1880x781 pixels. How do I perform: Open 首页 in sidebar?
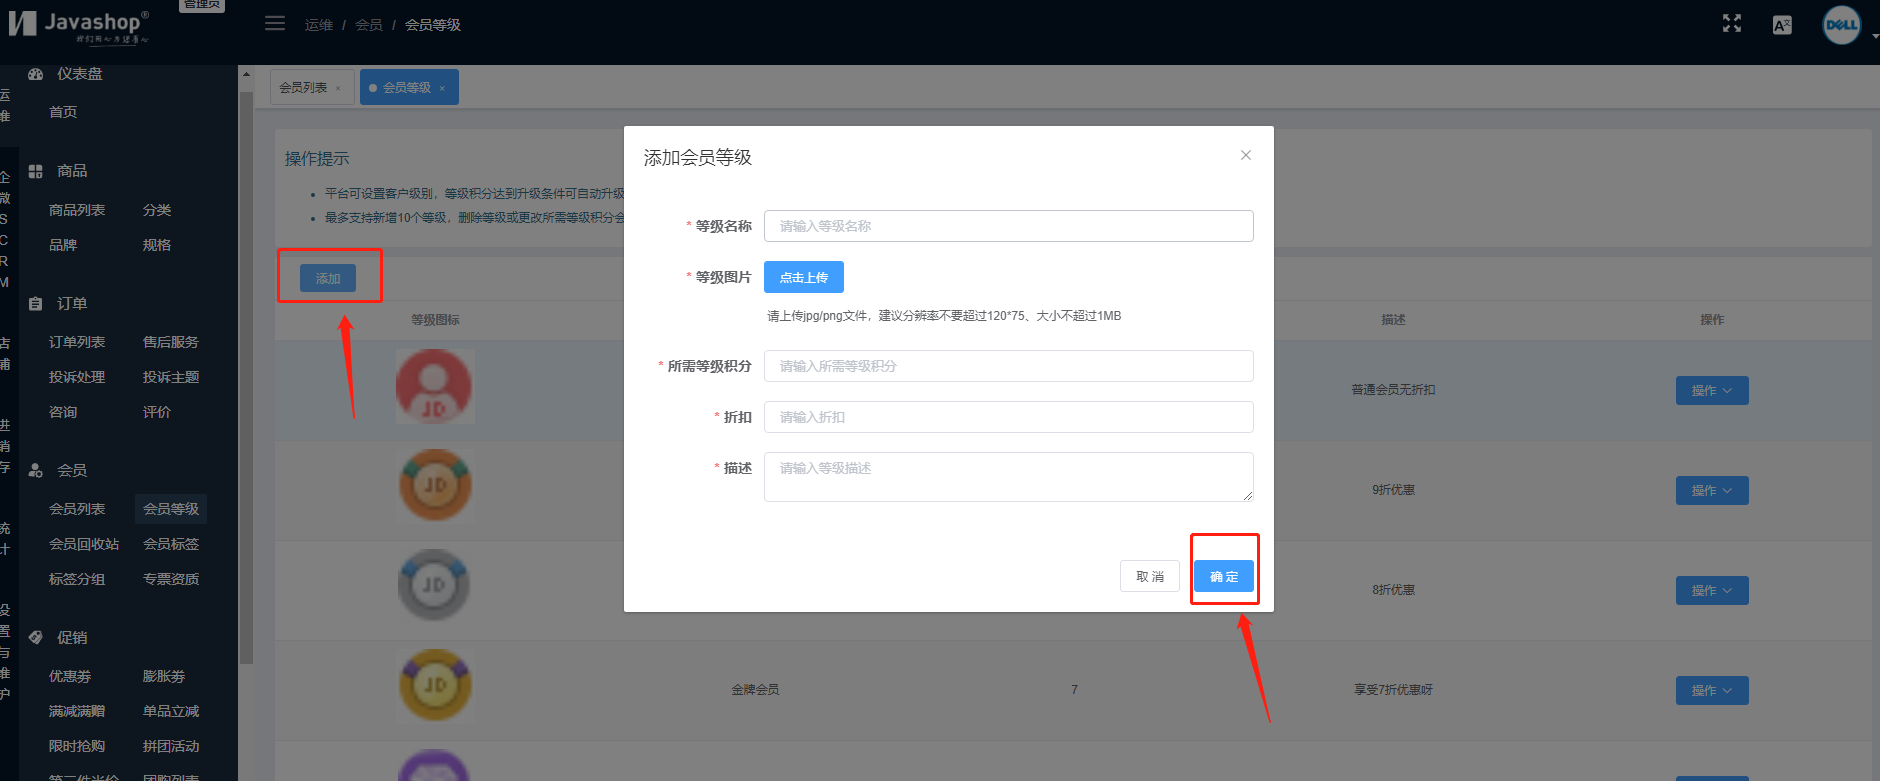pos(63,112)
